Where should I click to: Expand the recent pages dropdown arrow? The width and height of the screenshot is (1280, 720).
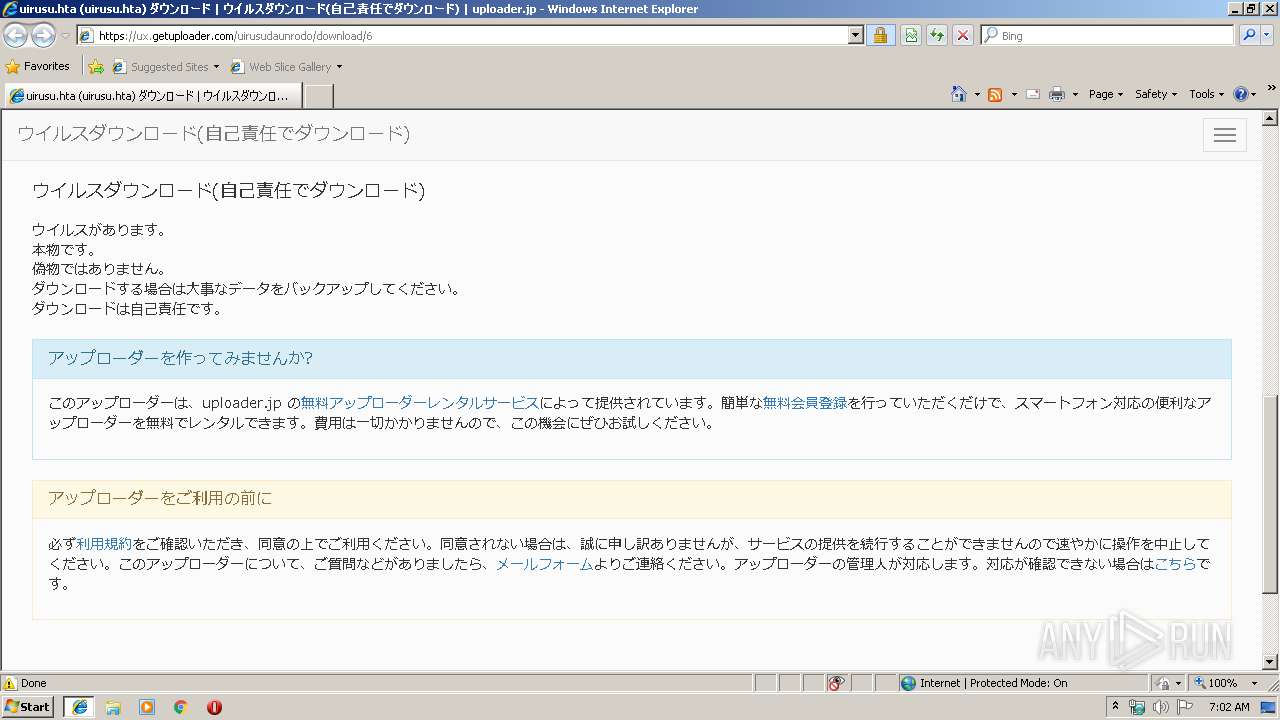65,36
